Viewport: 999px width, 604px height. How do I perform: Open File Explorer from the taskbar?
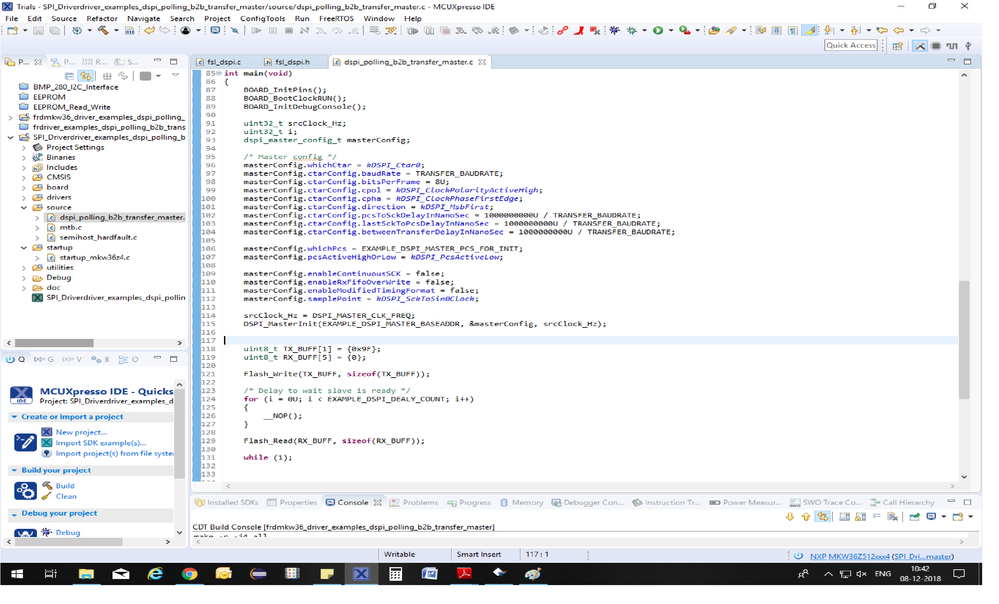pyautogui.click(x=86, y=574)
